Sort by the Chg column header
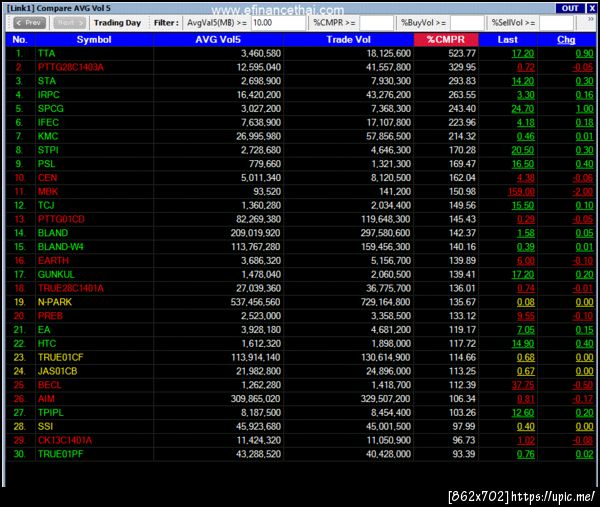 (x=566, y=39)
